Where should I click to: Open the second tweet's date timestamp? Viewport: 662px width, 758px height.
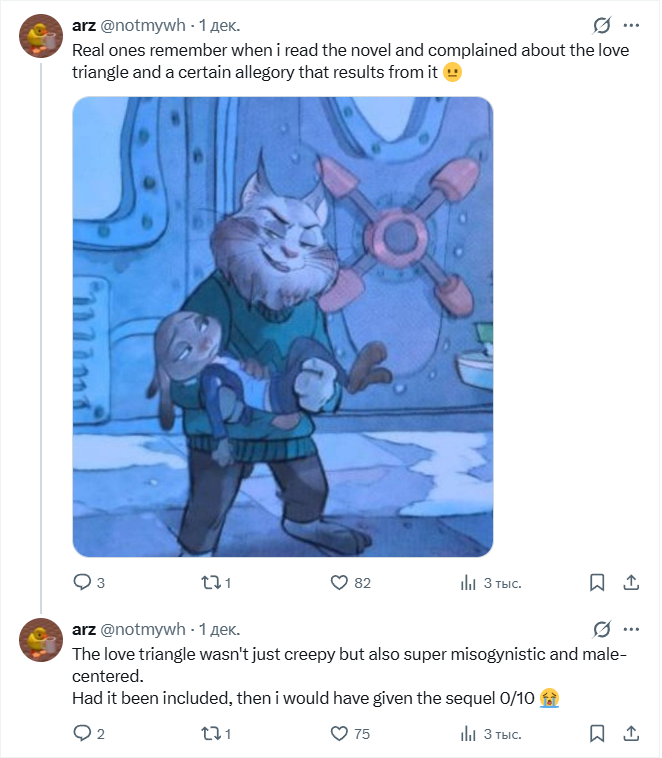coord(220,629)
